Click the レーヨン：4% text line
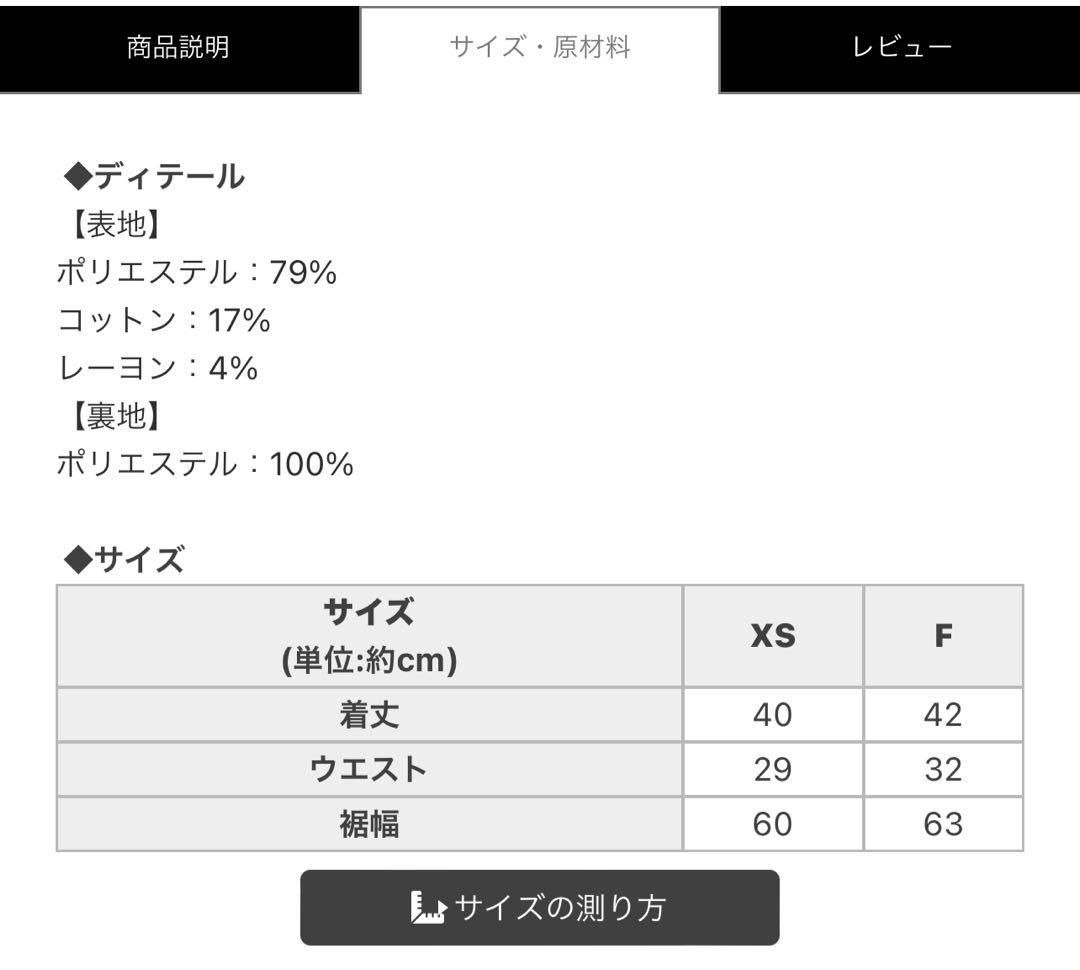Viewport: 1080px width, 970px height. click(x=156, y=367)
